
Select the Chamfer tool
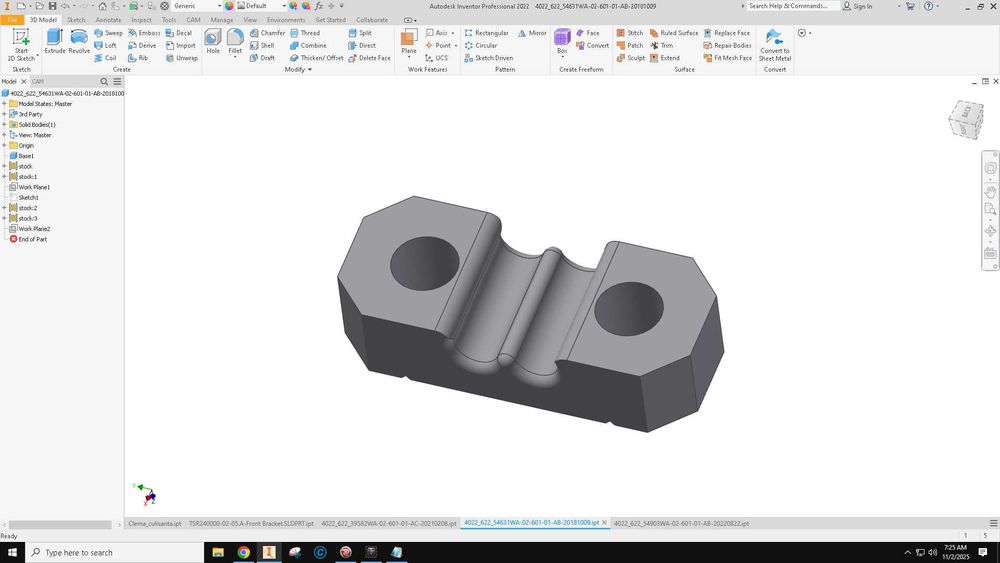267,33
